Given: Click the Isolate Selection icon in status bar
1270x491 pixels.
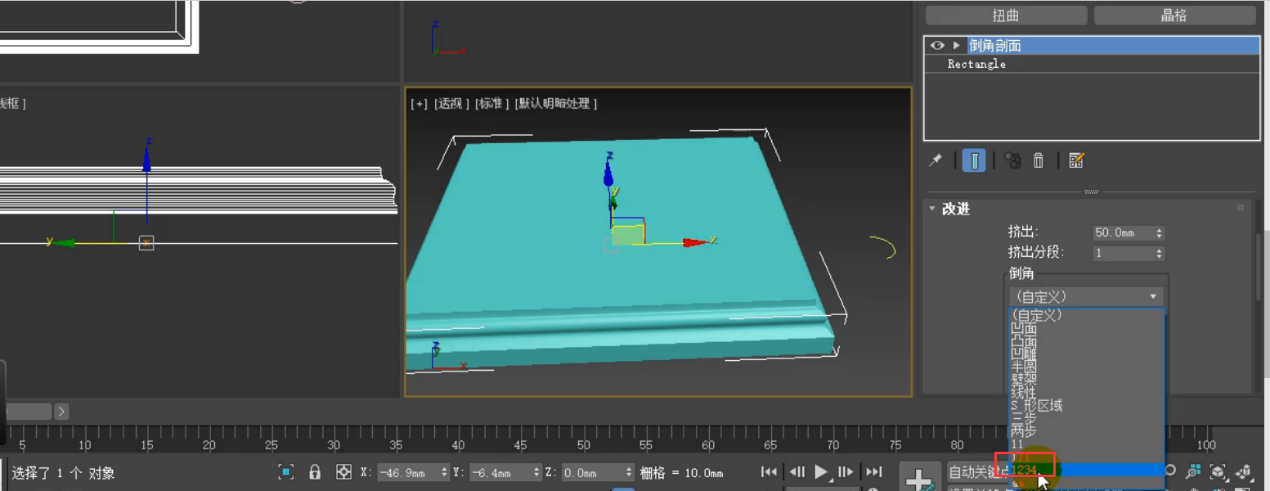Looking at the screenshot, I should point(286,472).
